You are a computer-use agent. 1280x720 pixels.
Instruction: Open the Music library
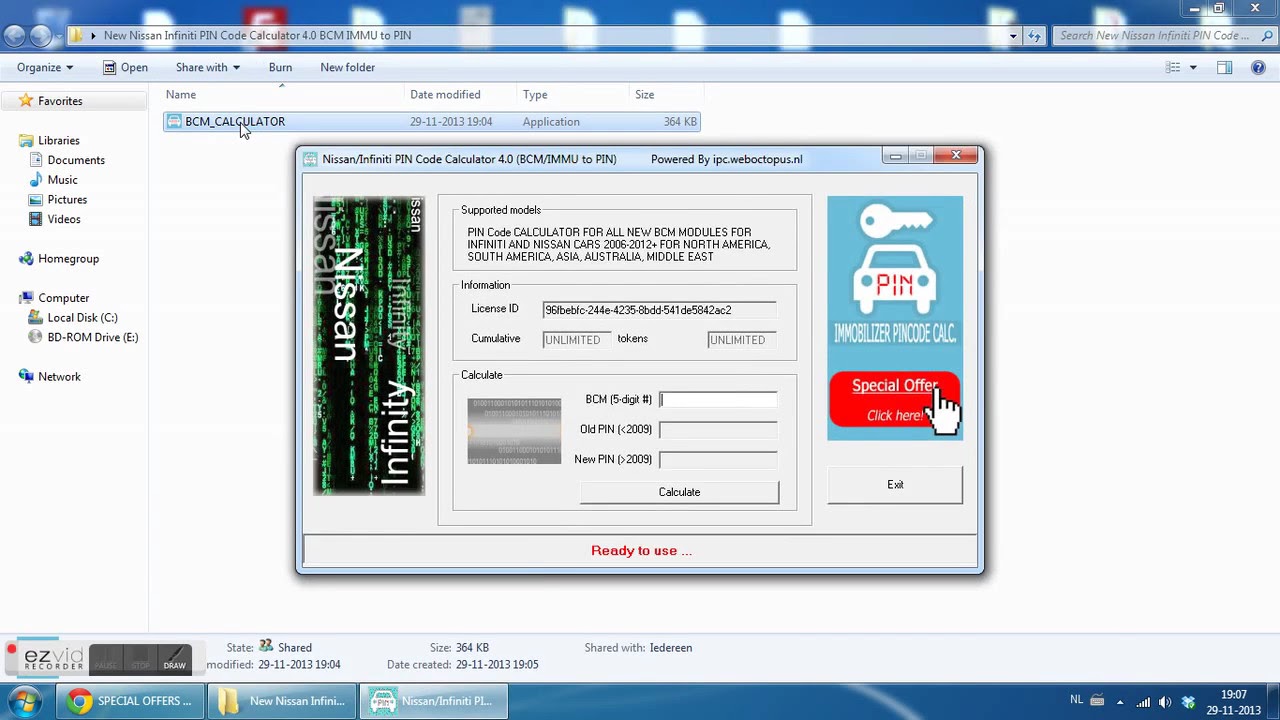(x=62, y=180)
